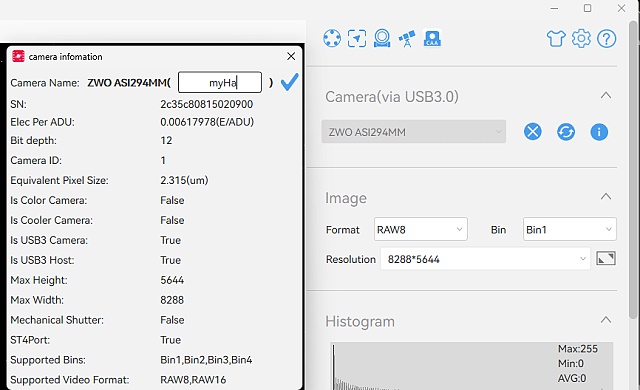Click the Max Width value 8288
Viewport: 640px width, 390px height.
172,300
